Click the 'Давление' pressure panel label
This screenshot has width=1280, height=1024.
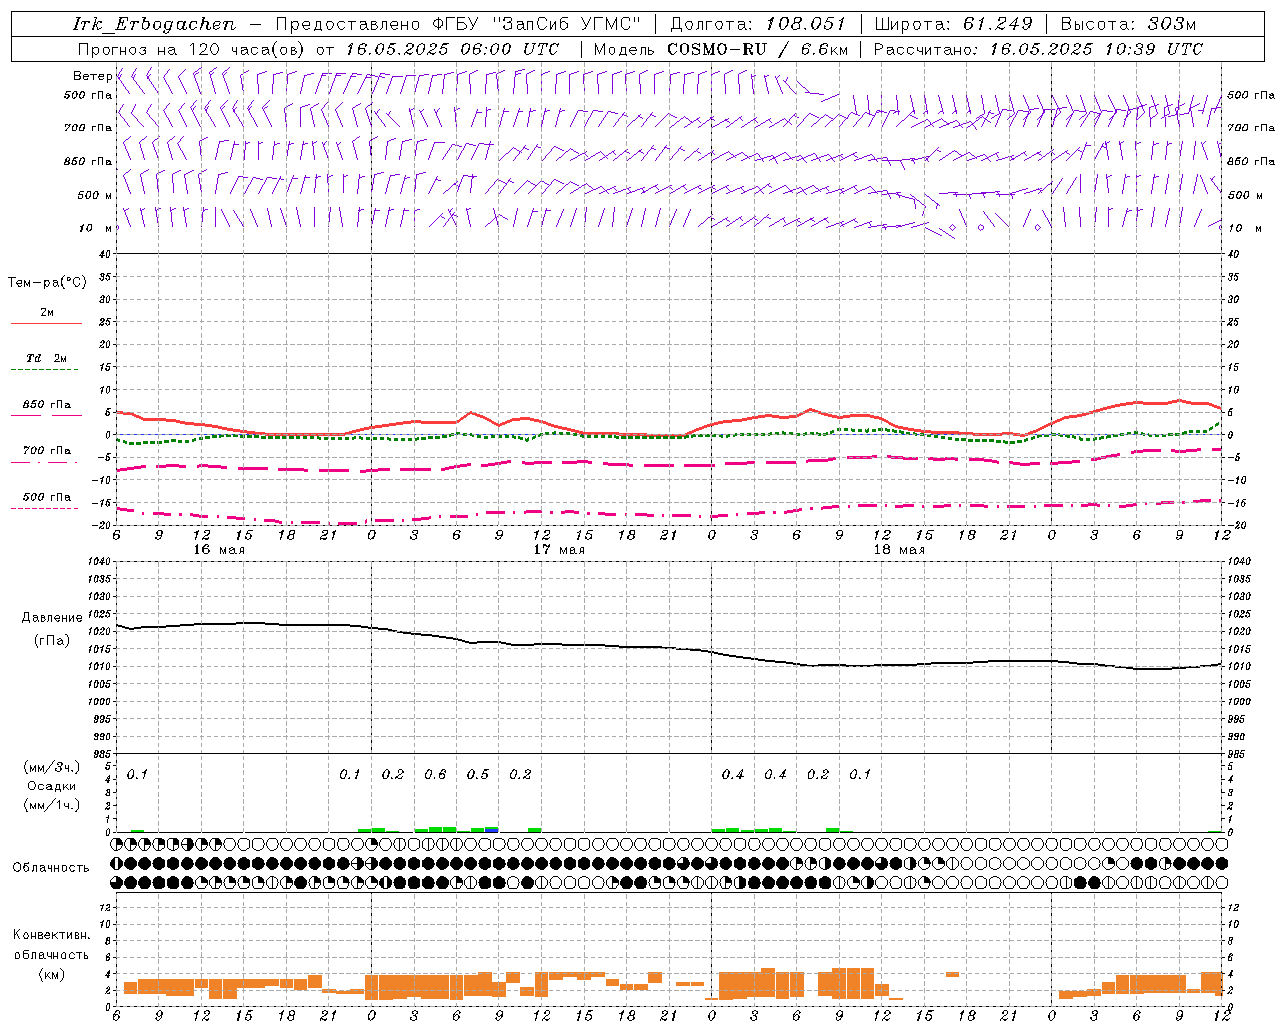point(51,618)
